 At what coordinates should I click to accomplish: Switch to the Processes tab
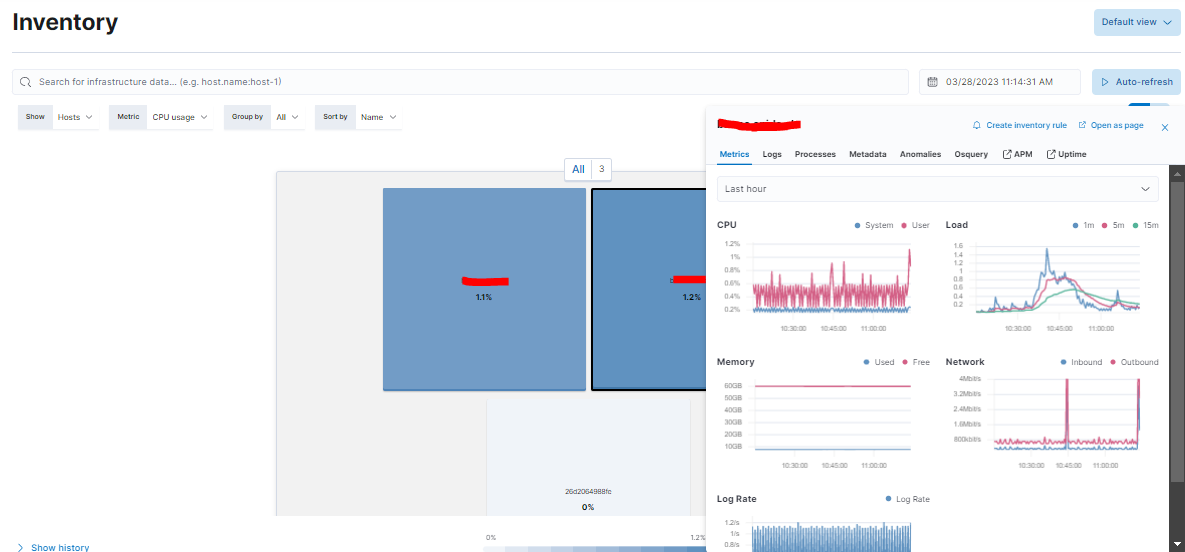(815, 154)
